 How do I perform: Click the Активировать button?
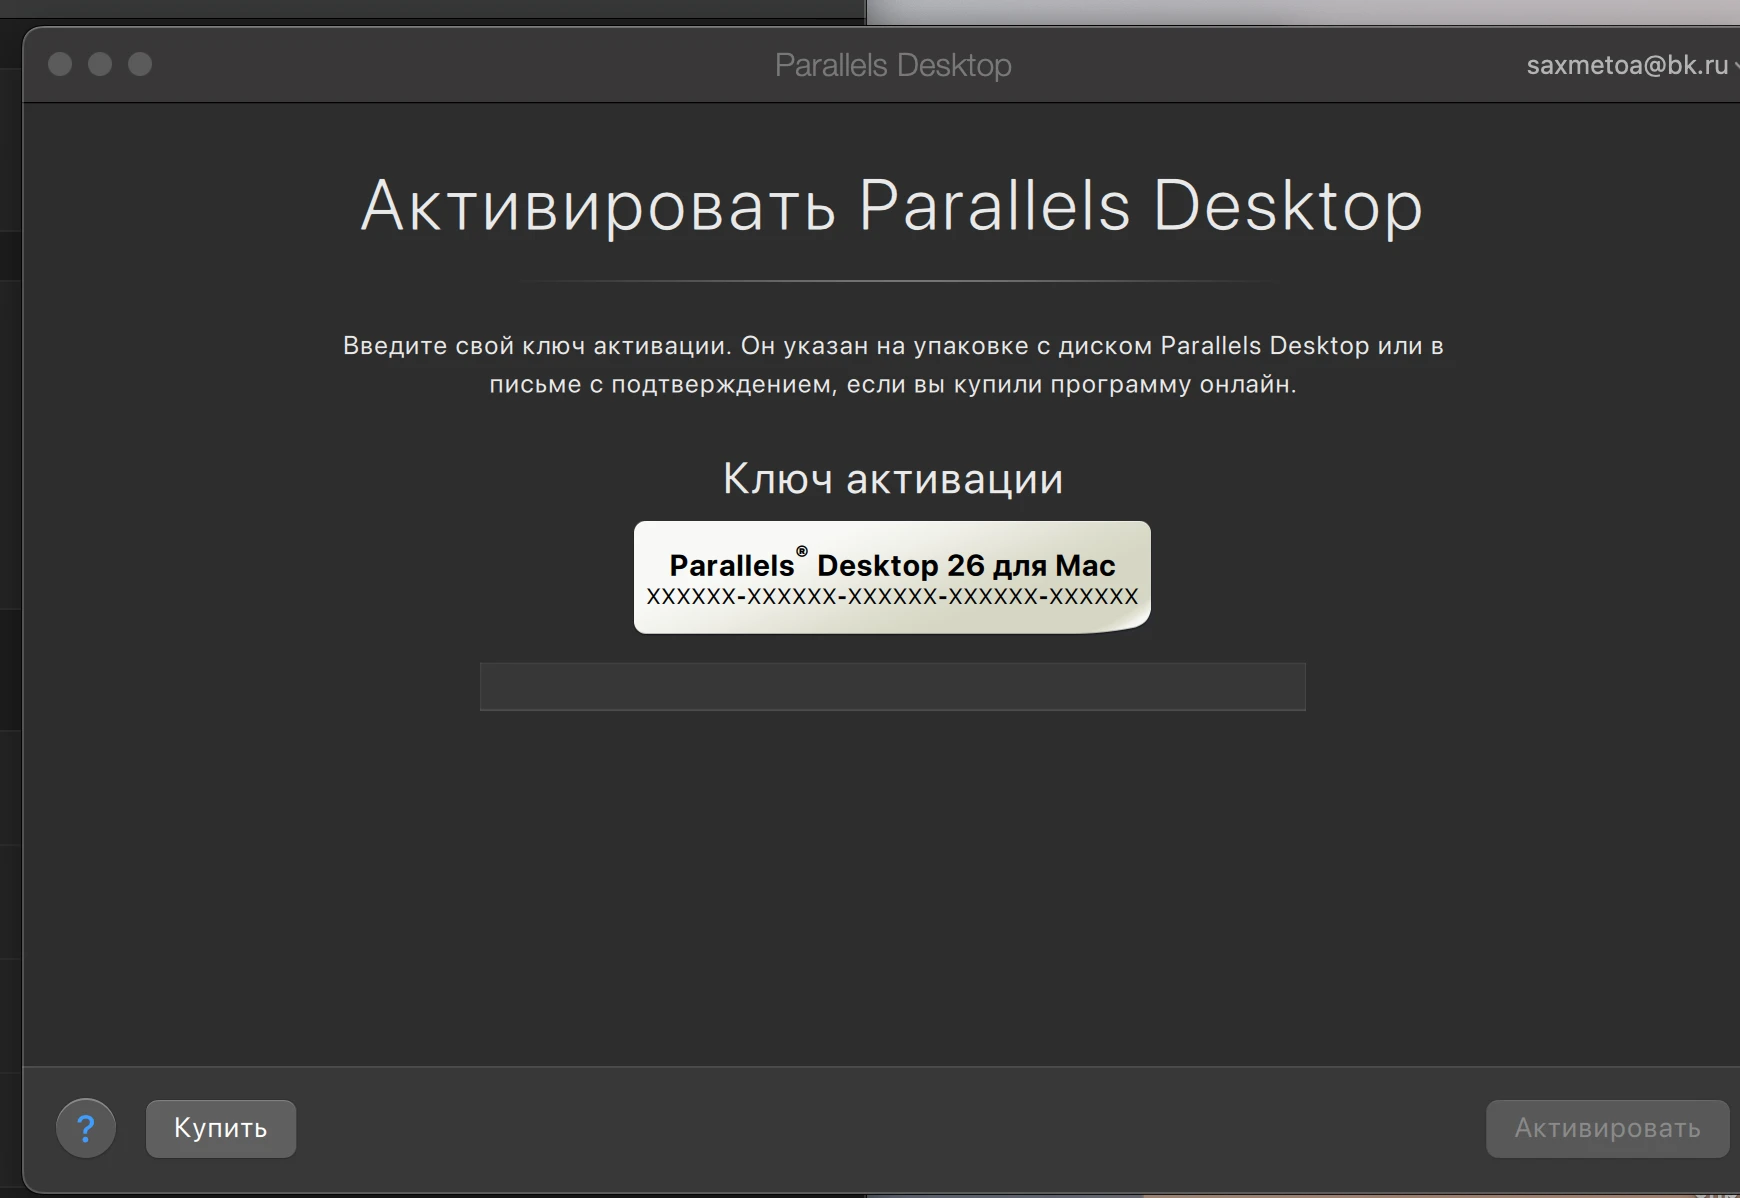point(1607,1129)
